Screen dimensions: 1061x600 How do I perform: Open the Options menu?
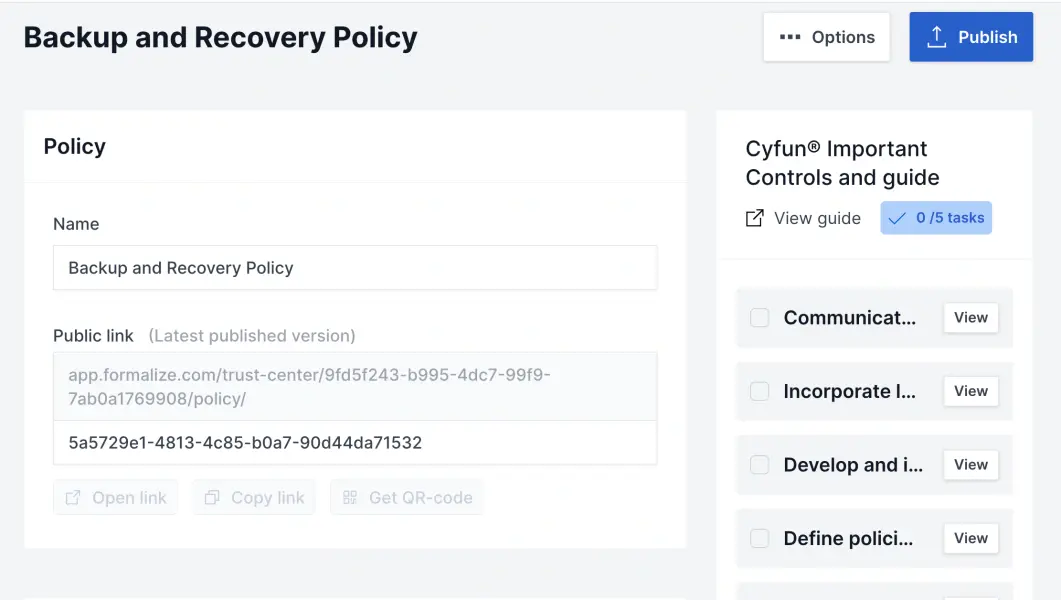pos(826,37)
